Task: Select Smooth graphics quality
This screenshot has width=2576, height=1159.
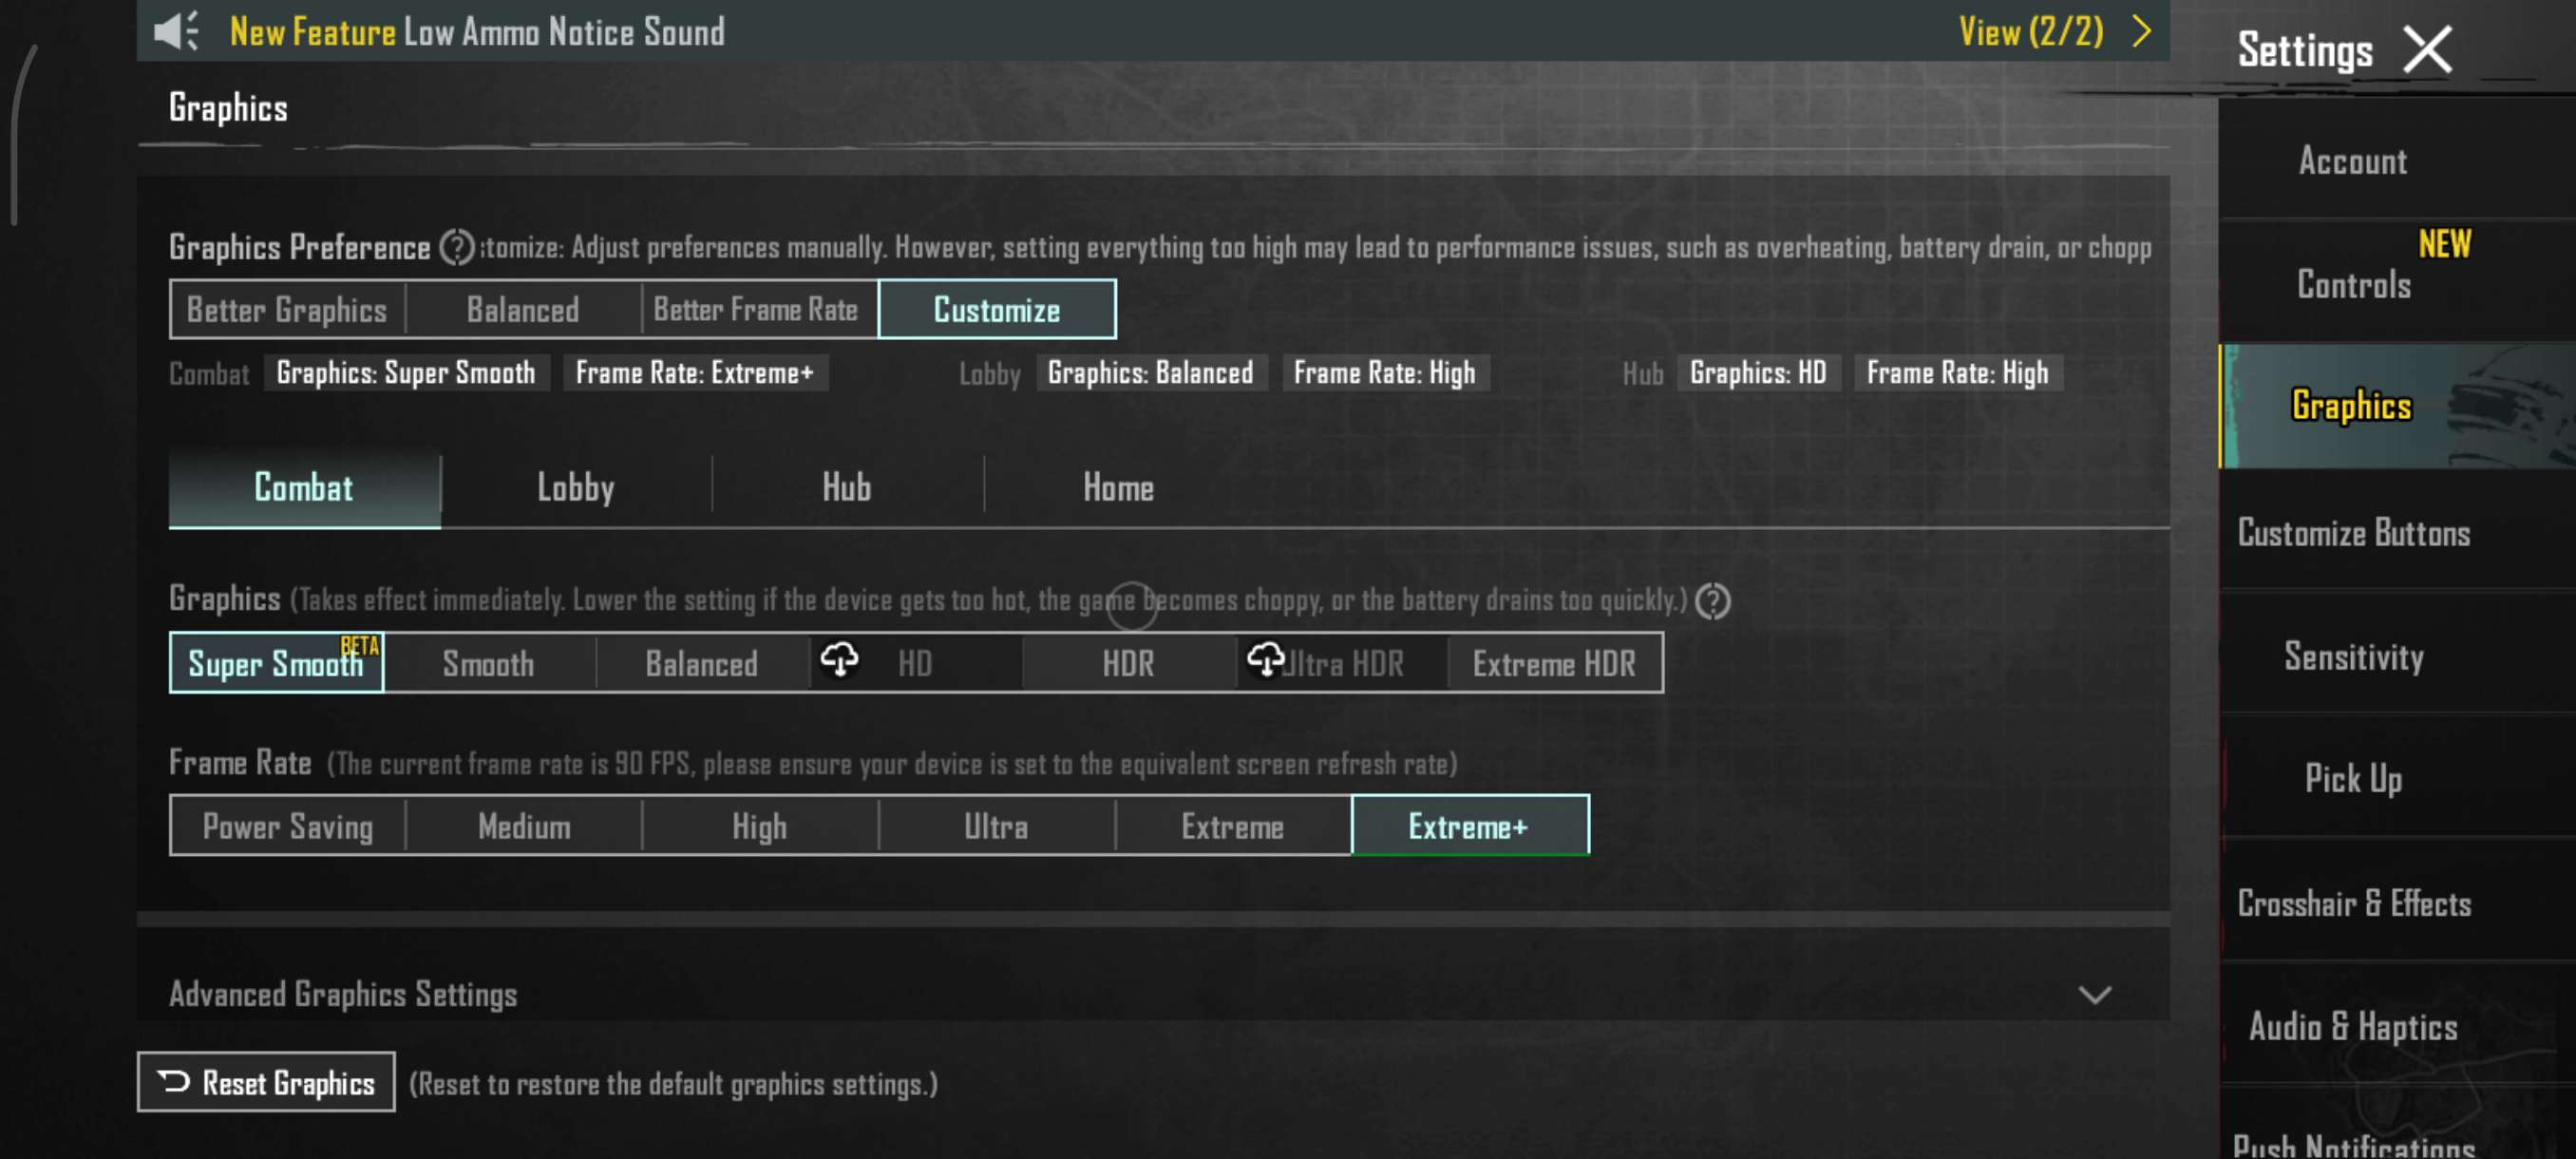Action: click(488, 663)
